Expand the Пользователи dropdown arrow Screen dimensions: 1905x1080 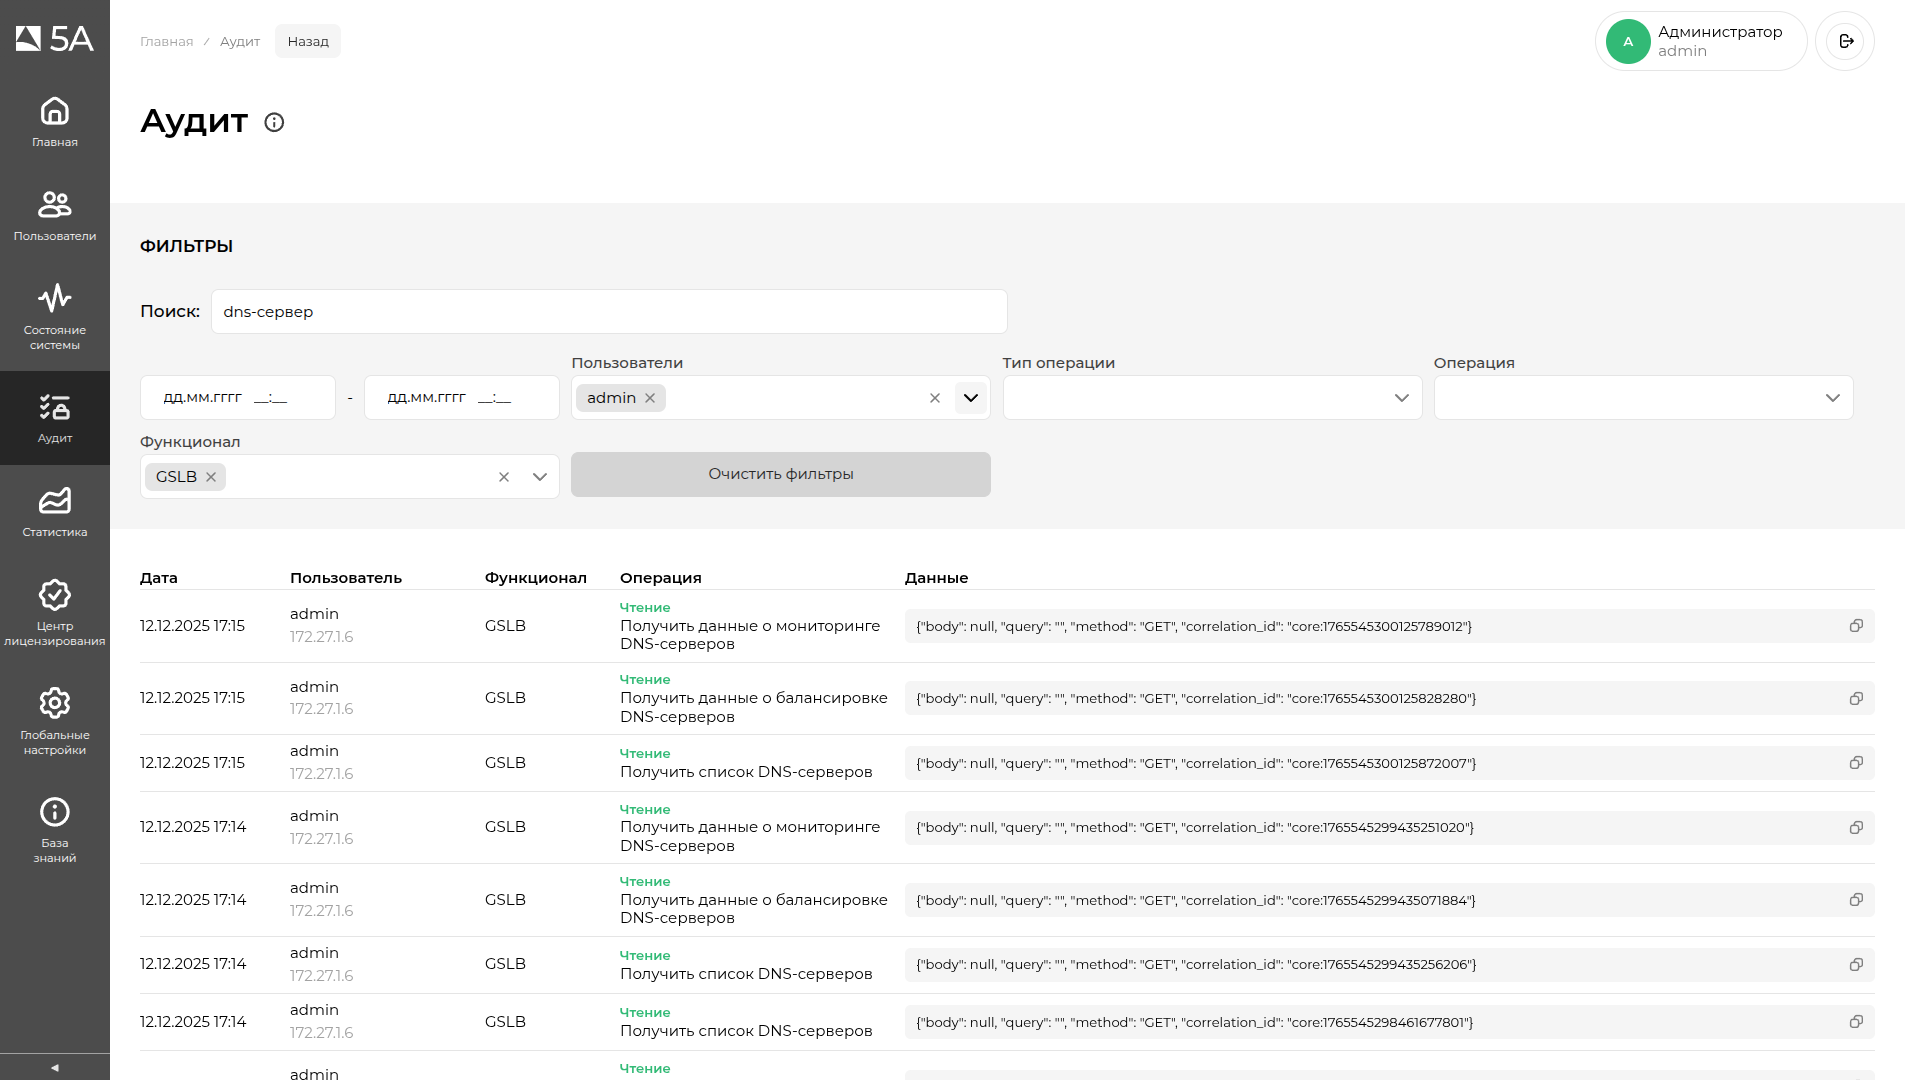[x=970, y=398]
